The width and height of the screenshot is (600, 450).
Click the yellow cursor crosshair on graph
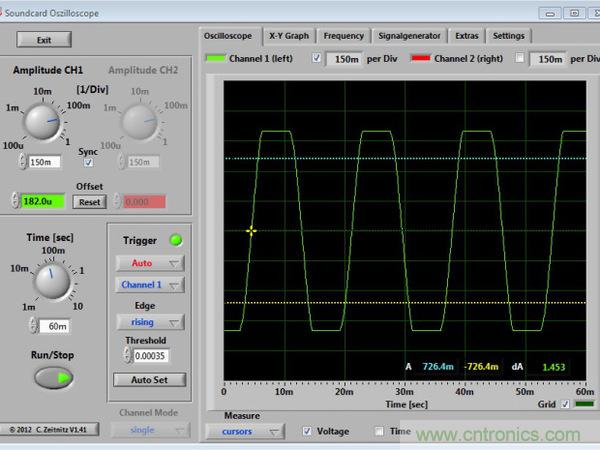tap(251, 230)
